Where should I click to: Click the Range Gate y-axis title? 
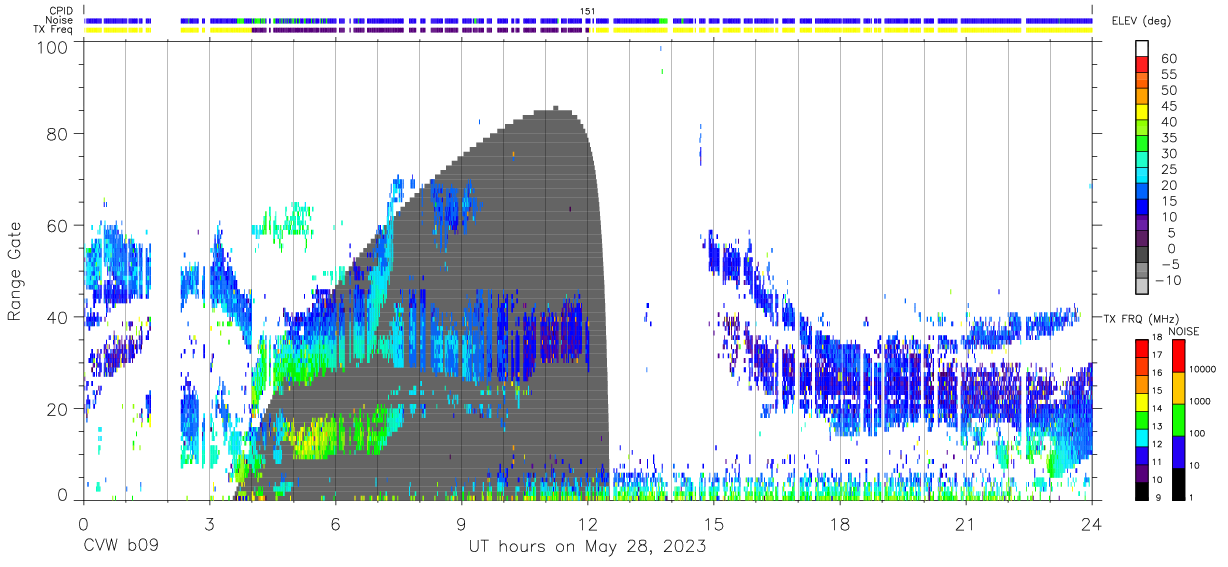(x=15, y=272)
